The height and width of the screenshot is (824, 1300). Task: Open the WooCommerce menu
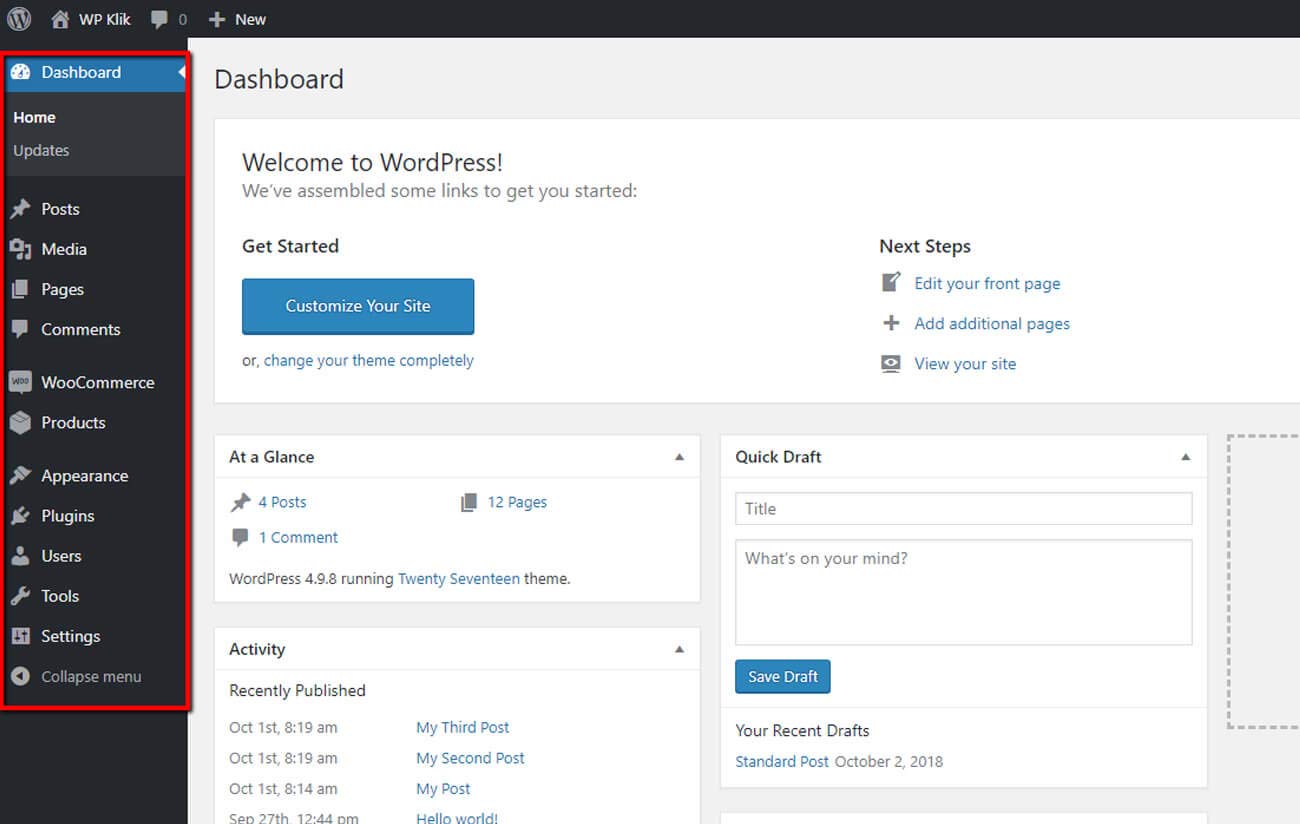pyautogui.click(x=96, y=382)
